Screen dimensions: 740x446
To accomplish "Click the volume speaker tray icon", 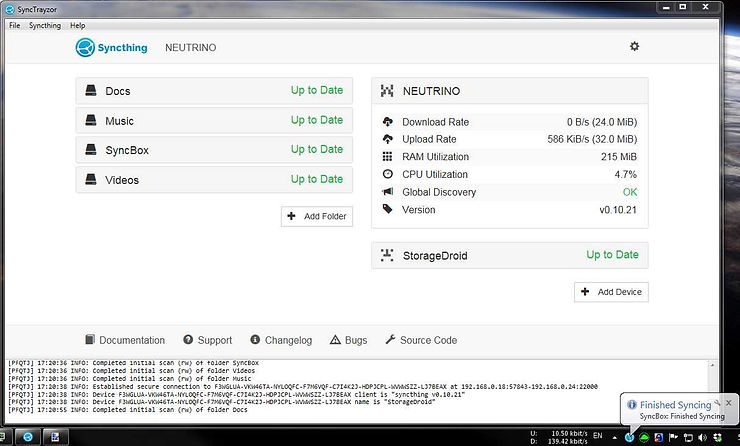I will (x=702, y=438).
